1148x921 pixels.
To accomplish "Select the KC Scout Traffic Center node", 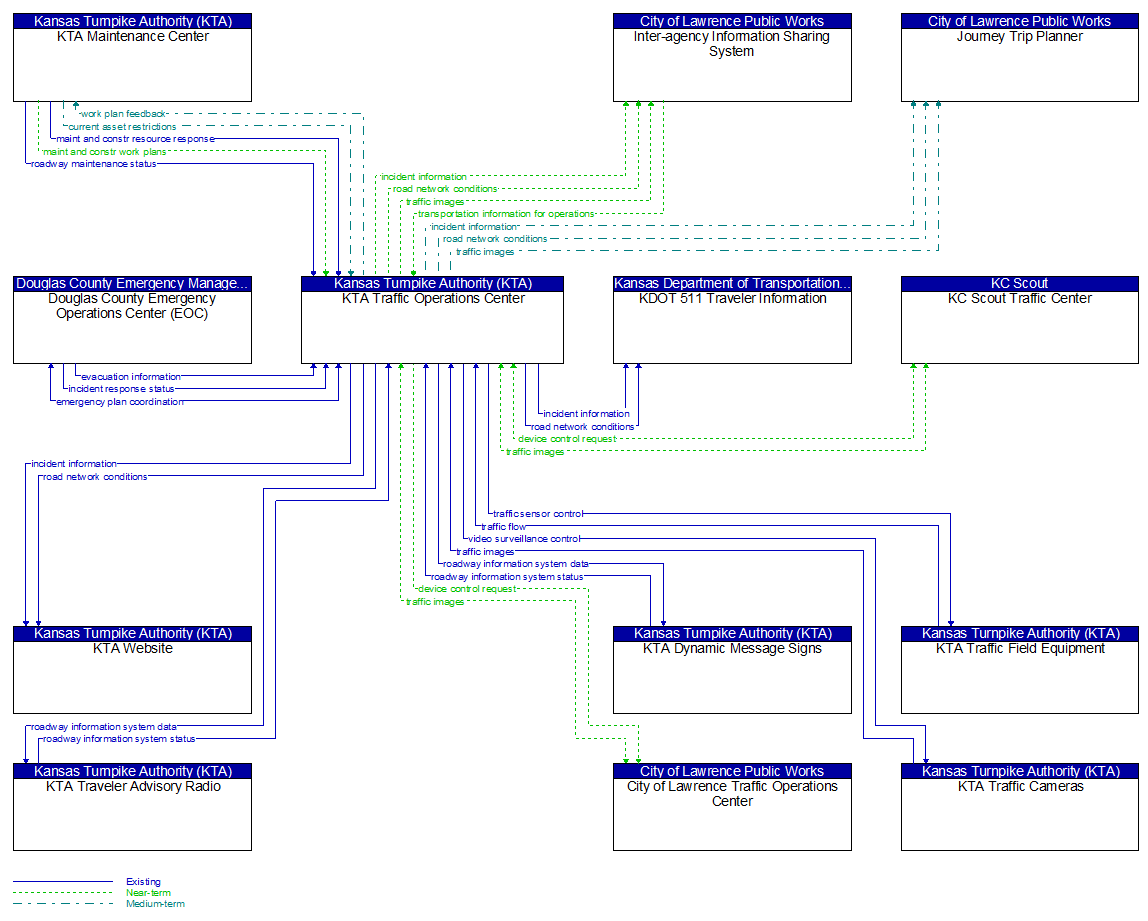I will (1020, 319).
